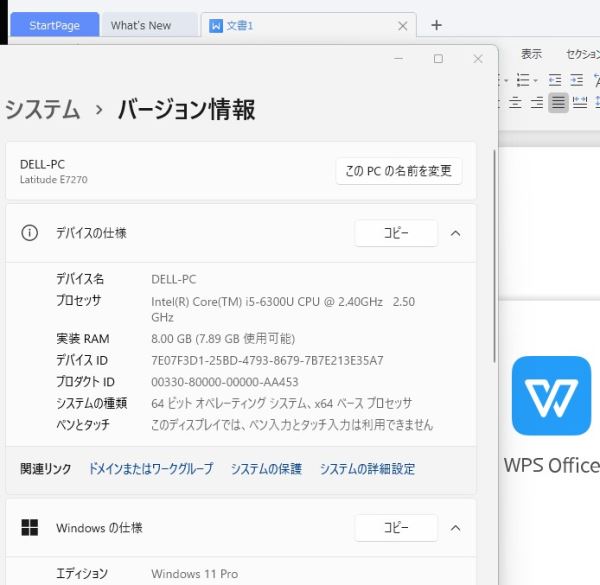The width and height of the screenshot is (600, 585).
Task: Select the 文書1 document tab
Action: pyautogui.click(x=308, y=26)
